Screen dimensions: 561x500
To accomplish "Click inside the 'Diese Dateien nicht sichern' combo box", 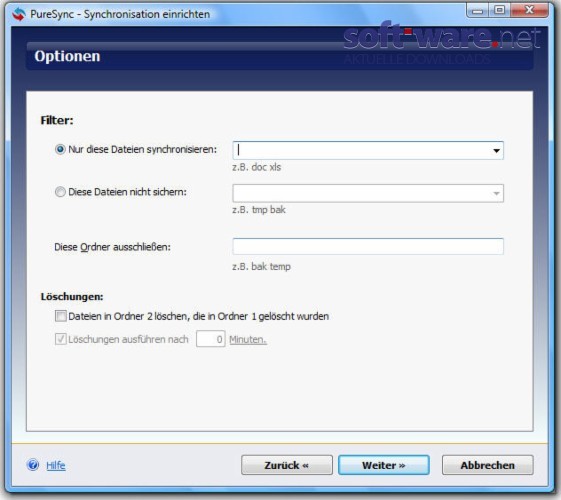I will click(362, 193).
